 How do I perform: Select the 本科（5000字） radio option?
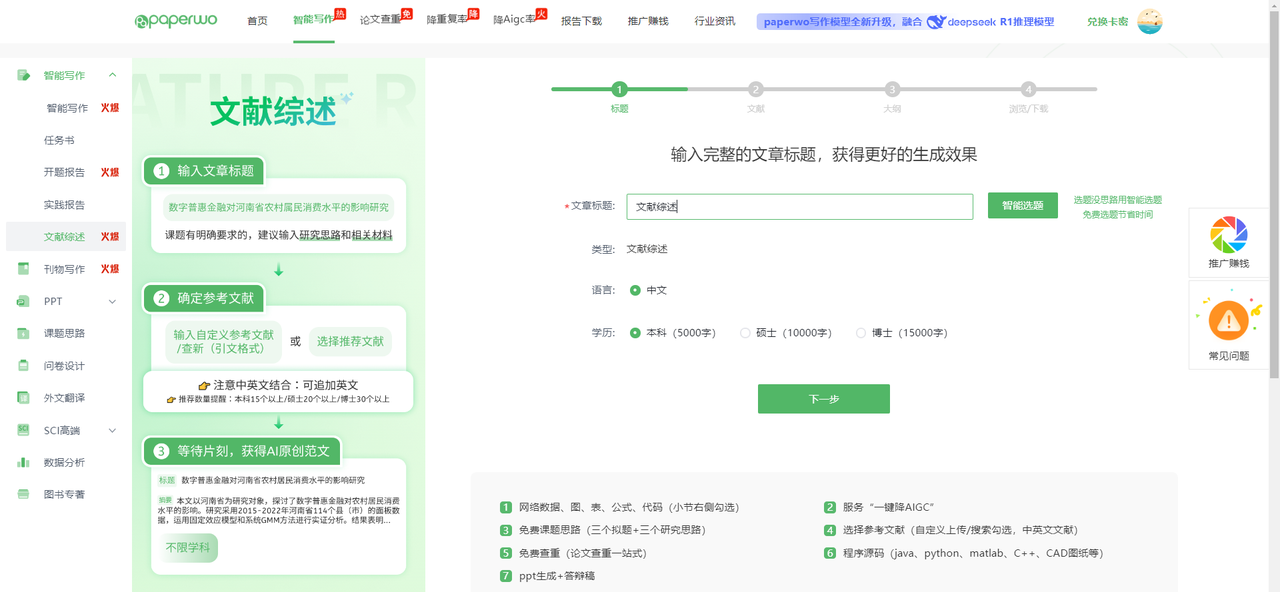coord(635,333)
